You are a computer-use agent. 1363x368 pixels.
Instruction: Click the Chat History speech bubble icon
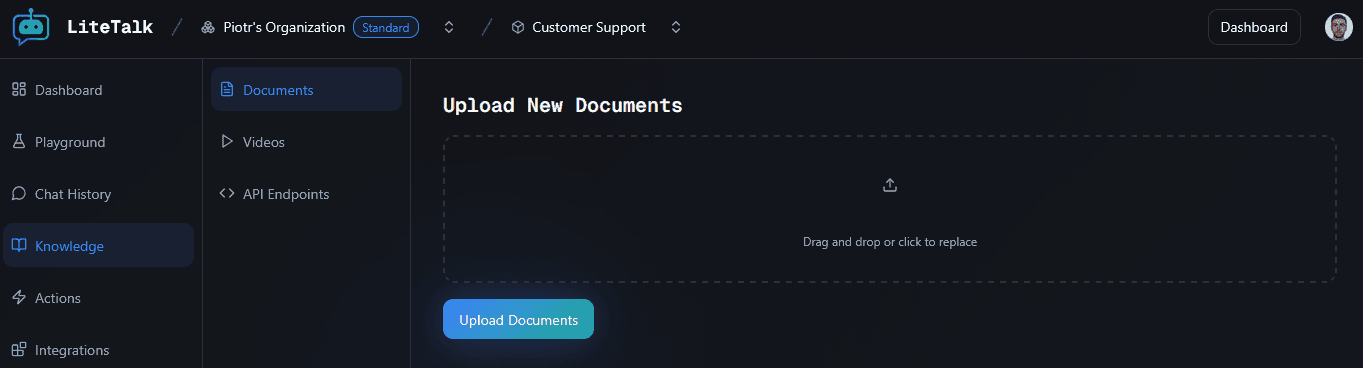pyautogui.click(x=18, y=194)
